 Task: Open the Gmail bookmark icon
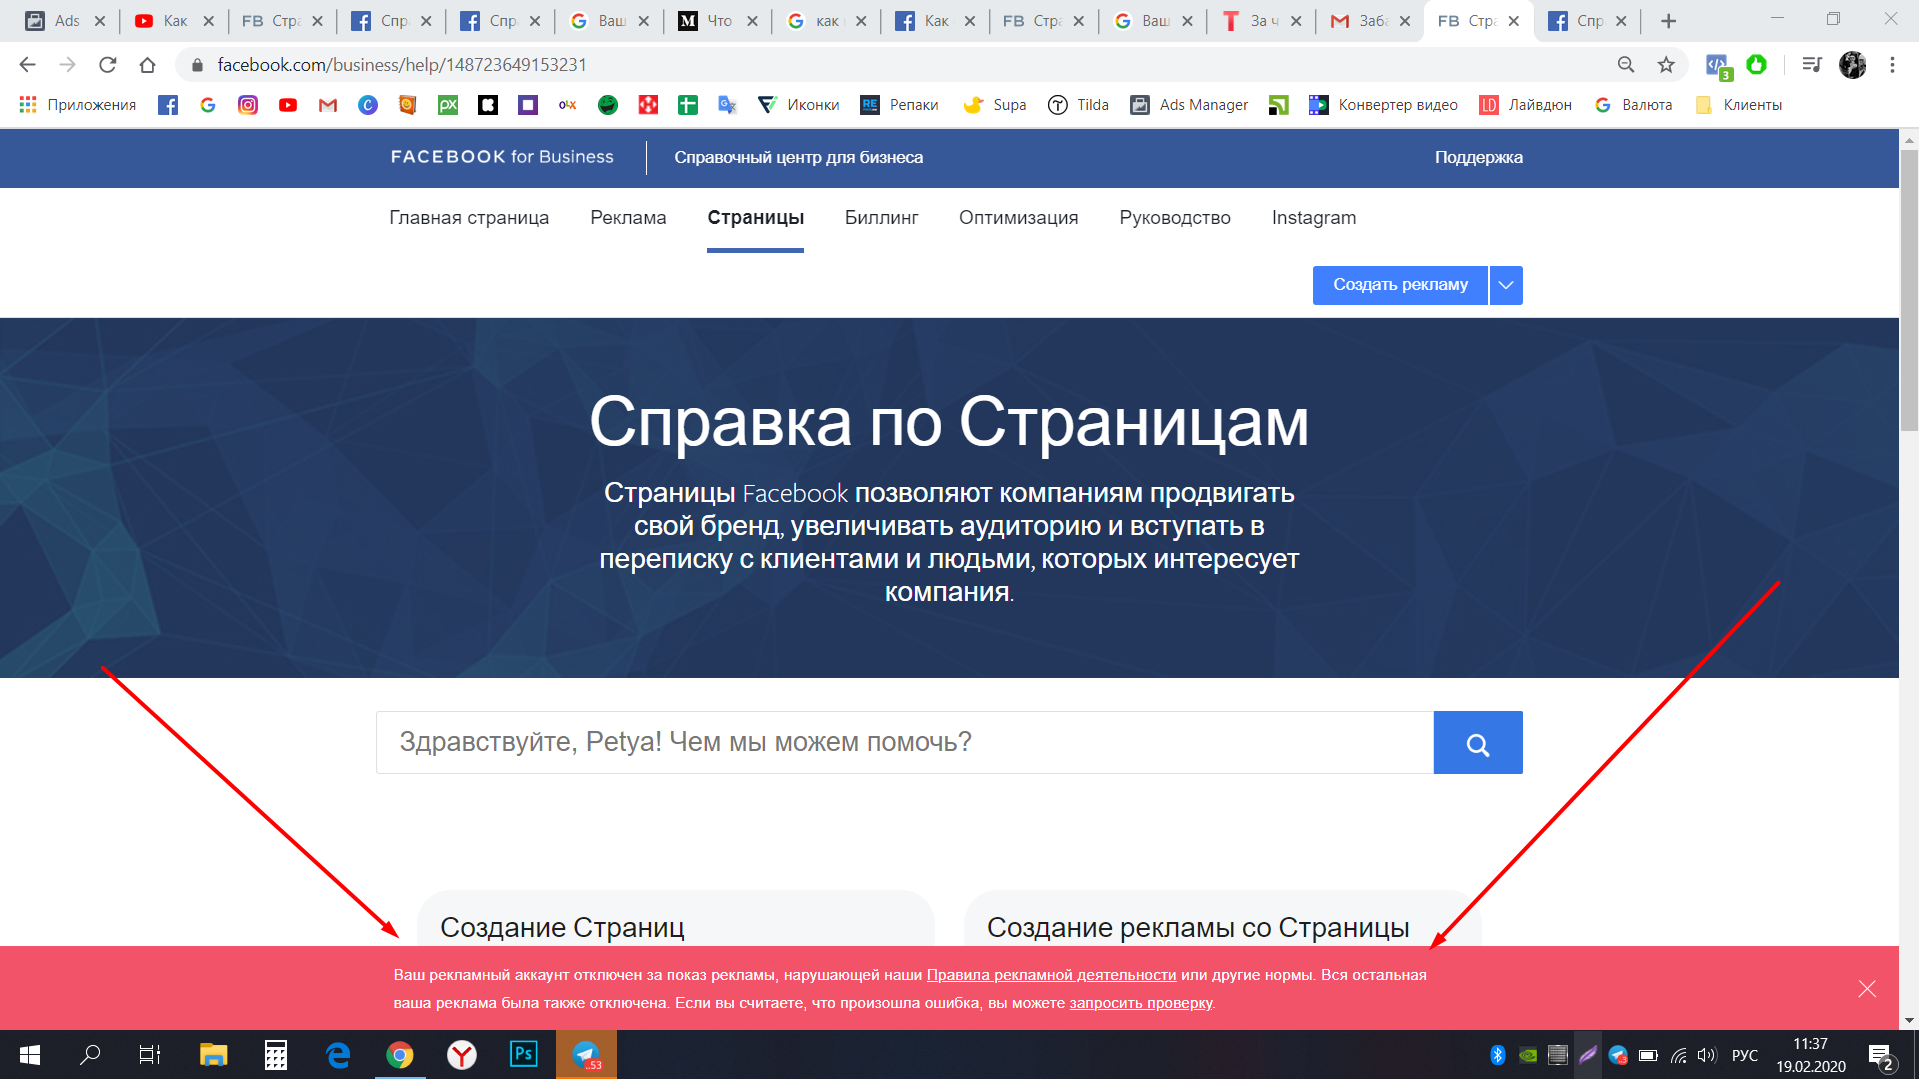(328, 105)
